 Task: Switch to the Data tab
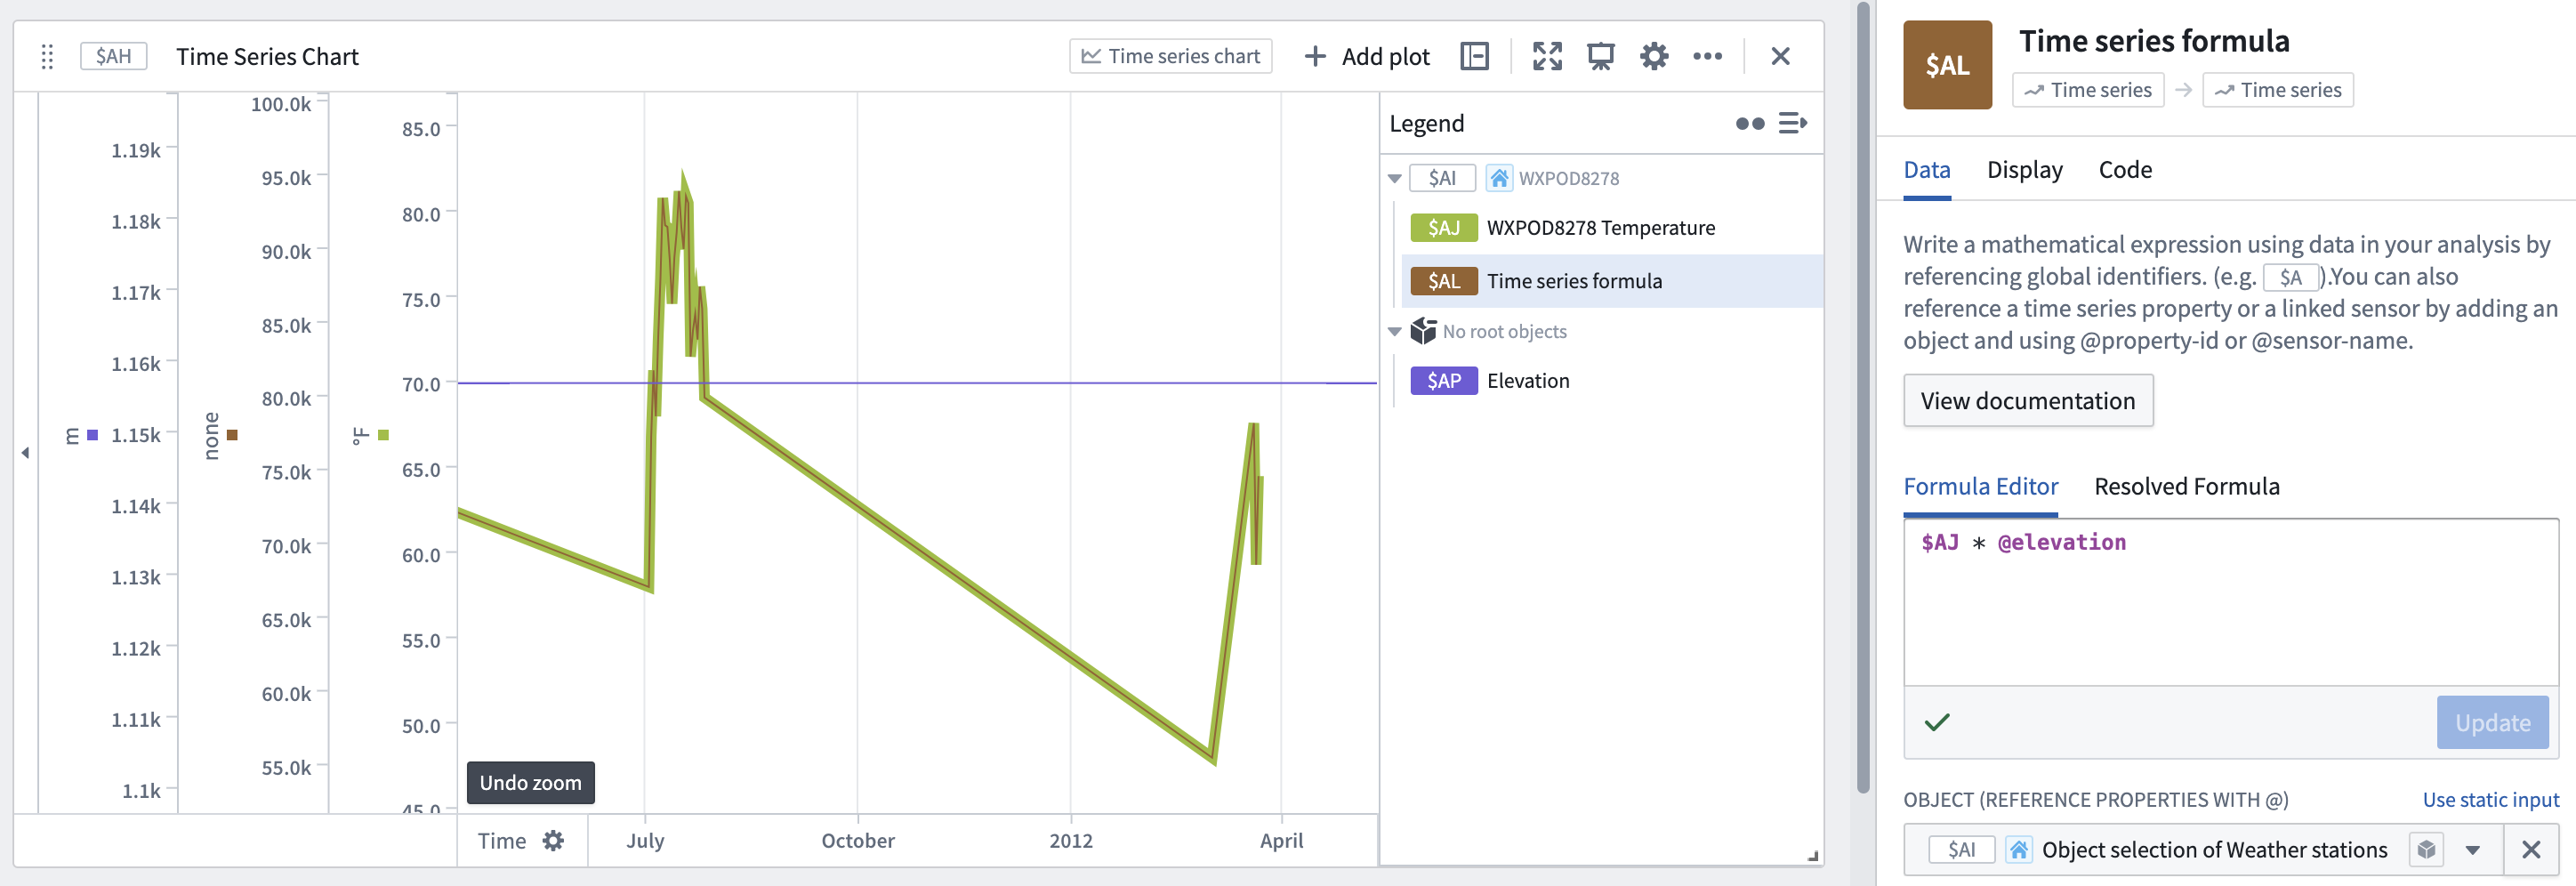[x=1926, y=170]
